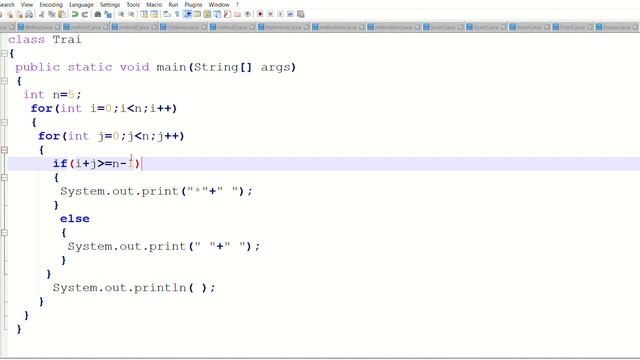The width and height of the screenshot is (640, 360).
Task: Click the Cut scissors icon
Action: click(42, 14)
